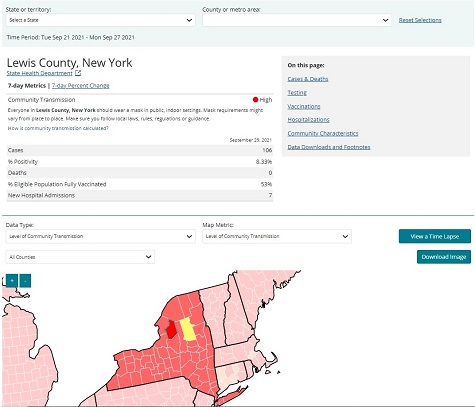Open external link icon beside State Health Department
Screen dimensions: 475x407
click(x=78, y=73)
